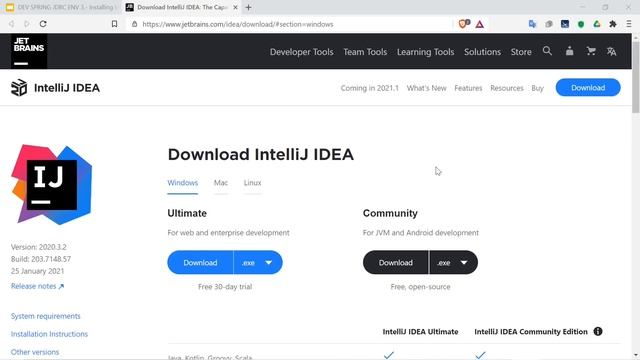Click the translate extension icon
Image resolution: width=640 pixels, height=360 pixels.
pos(532,24)
